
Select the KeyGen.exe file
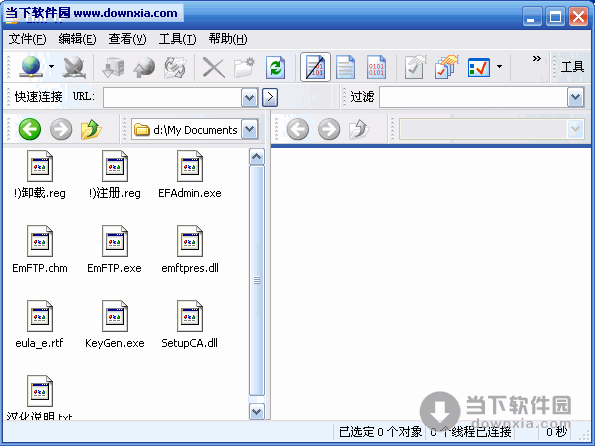[x=115, y=325]
